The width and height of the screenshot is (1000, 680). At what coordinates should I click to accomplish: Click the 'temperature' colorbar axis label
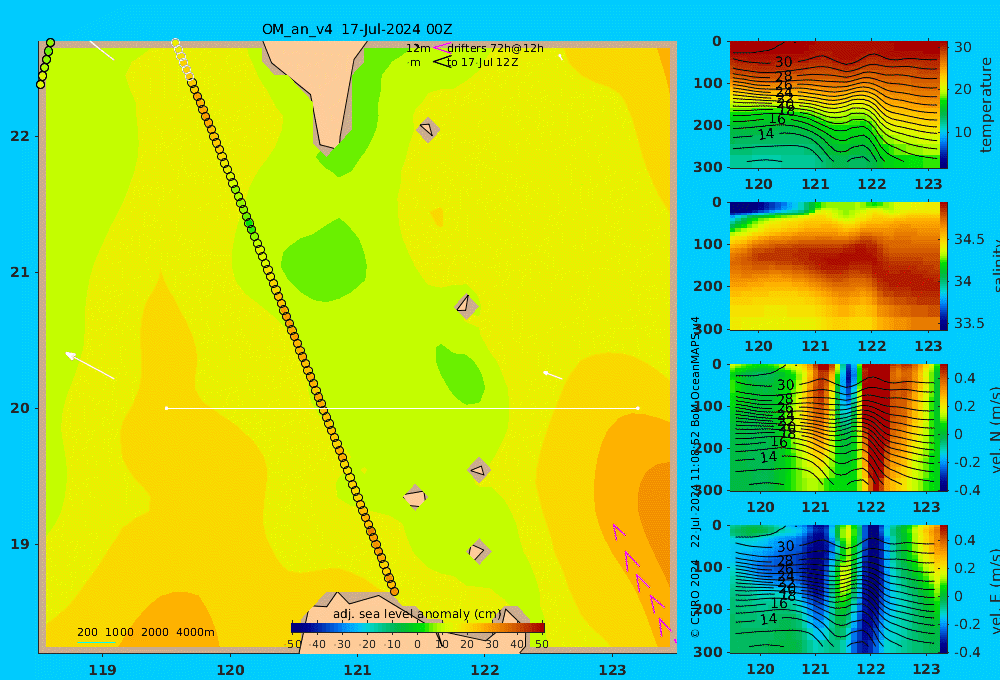pos(987,105)
